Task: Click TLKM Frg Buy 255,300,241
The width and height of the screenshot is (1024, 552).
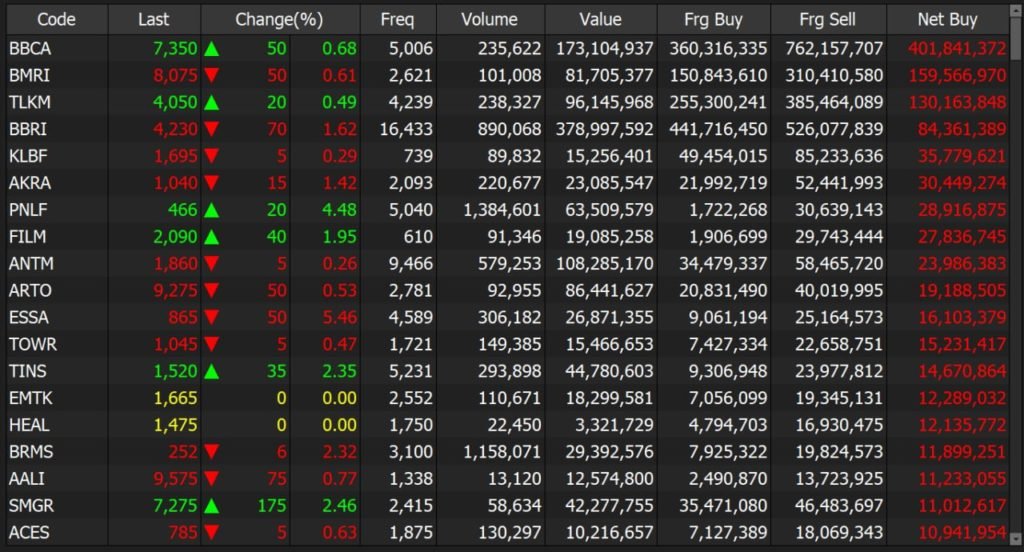Action: pos(718,103)
